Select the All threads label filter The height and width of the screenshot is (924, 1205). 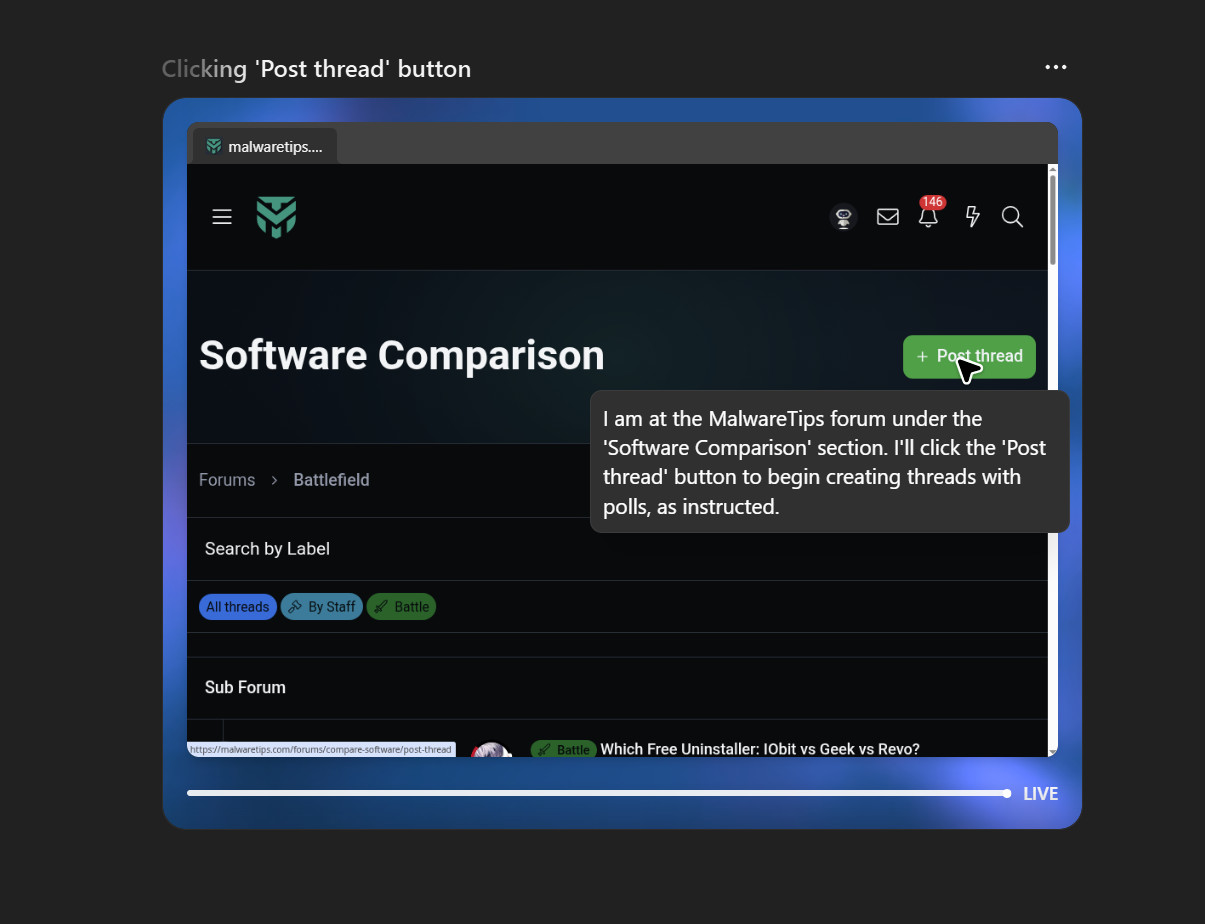(x=238, y=607)
